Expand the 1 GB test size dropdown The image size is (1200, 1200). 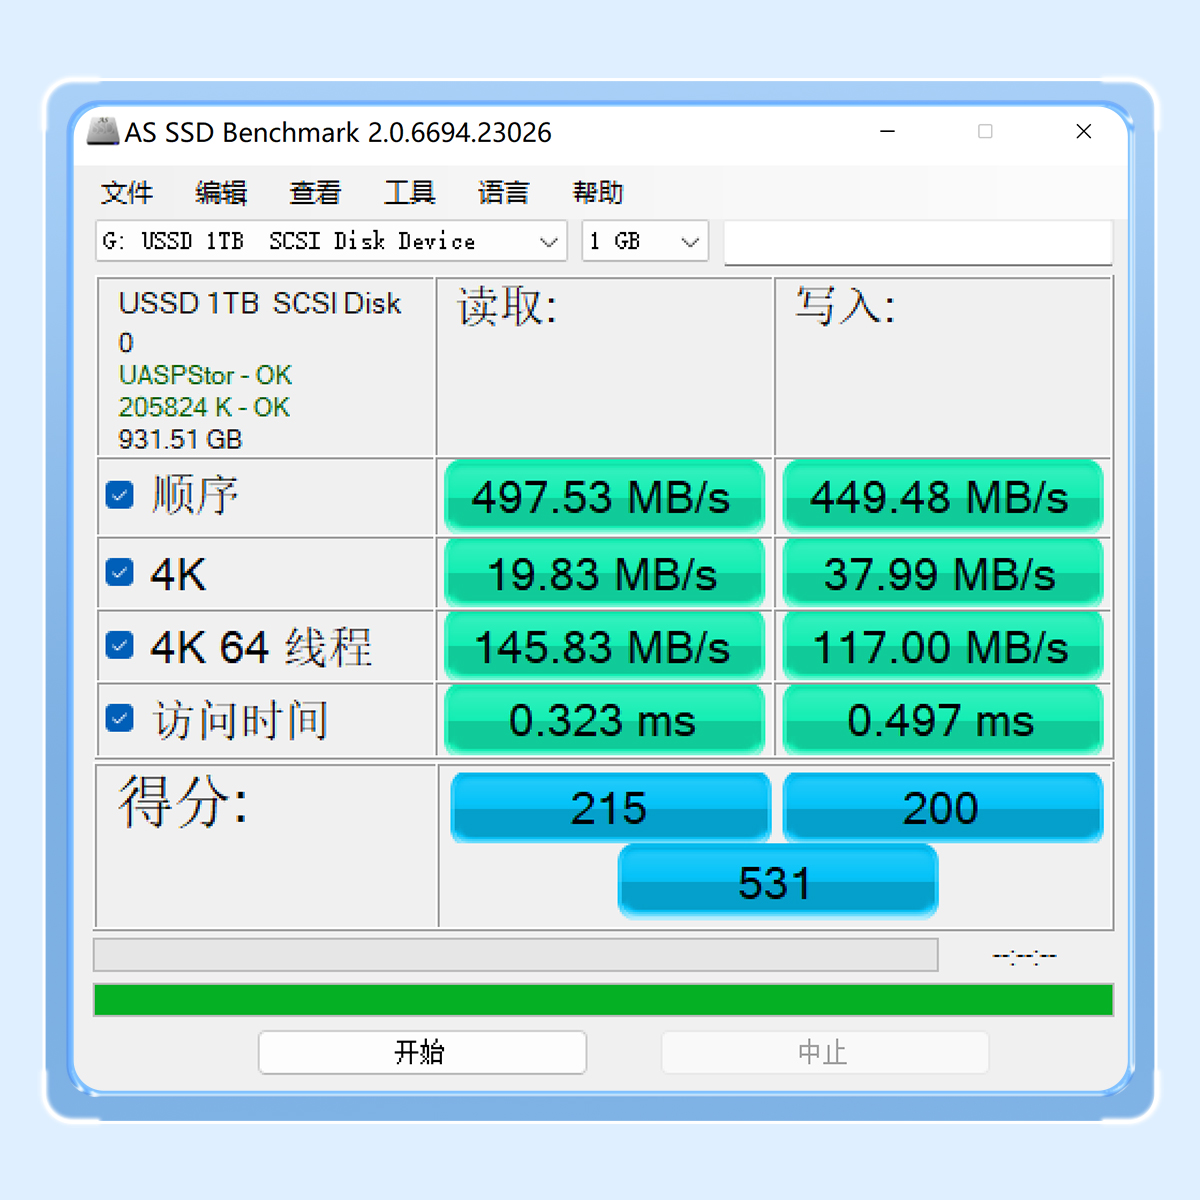coord(645,242)
